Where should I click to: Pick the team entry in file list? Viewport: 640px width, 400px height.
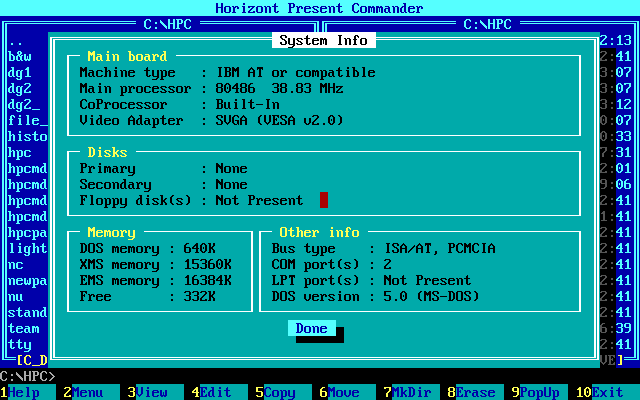tap(24, 328)
